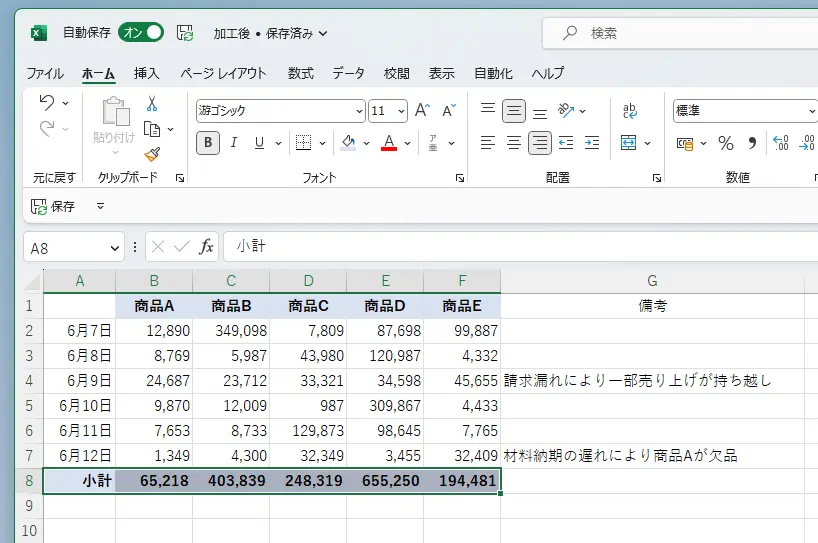
Task: Click the Undo arrow icon
Action: 47,103
